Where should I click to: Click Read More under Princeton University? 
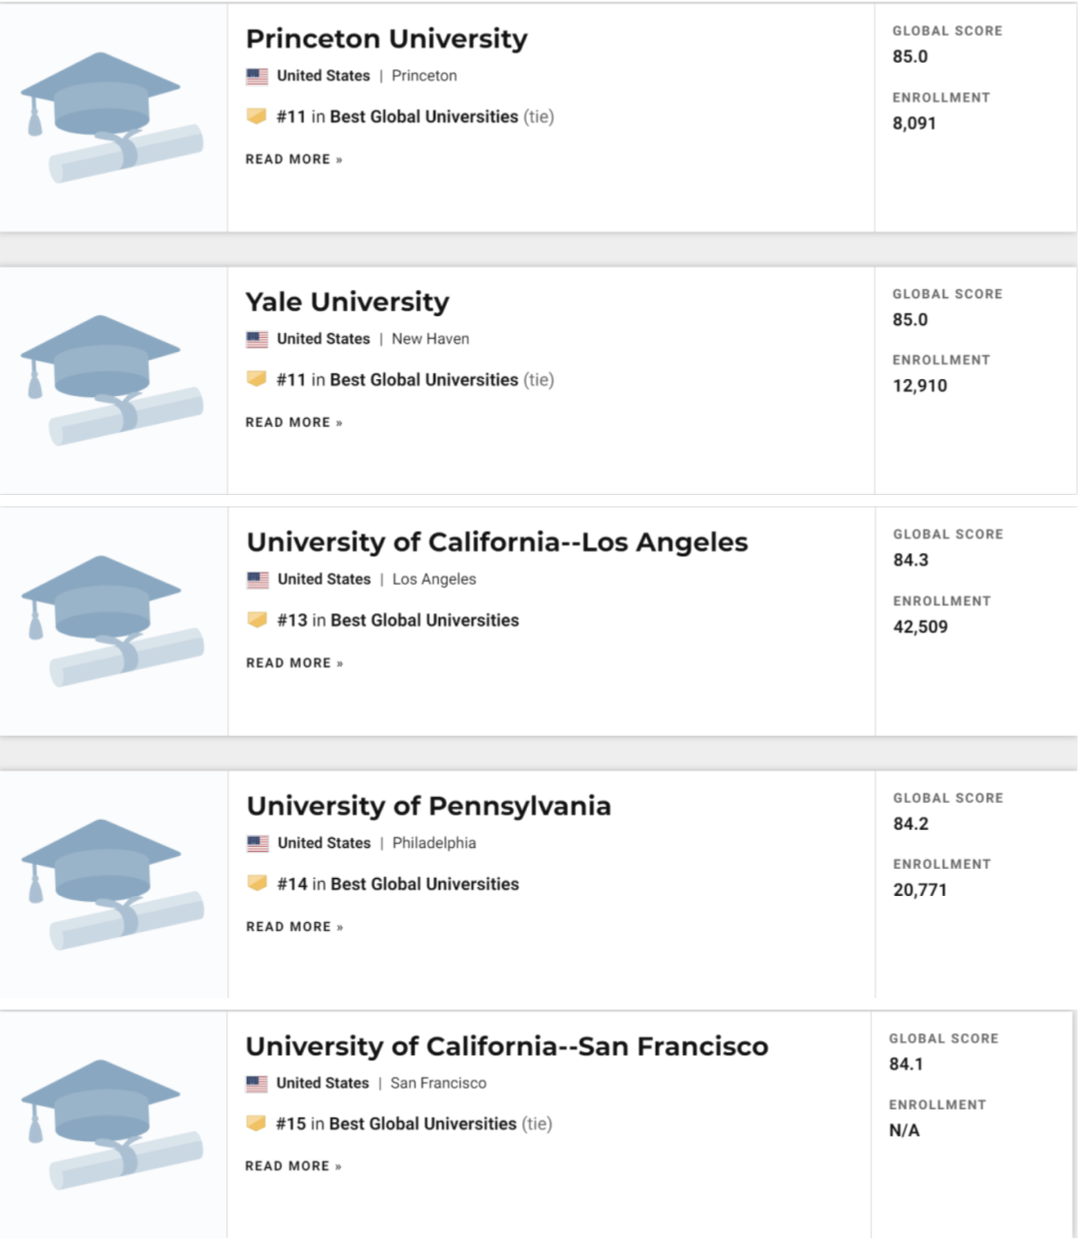294,159
